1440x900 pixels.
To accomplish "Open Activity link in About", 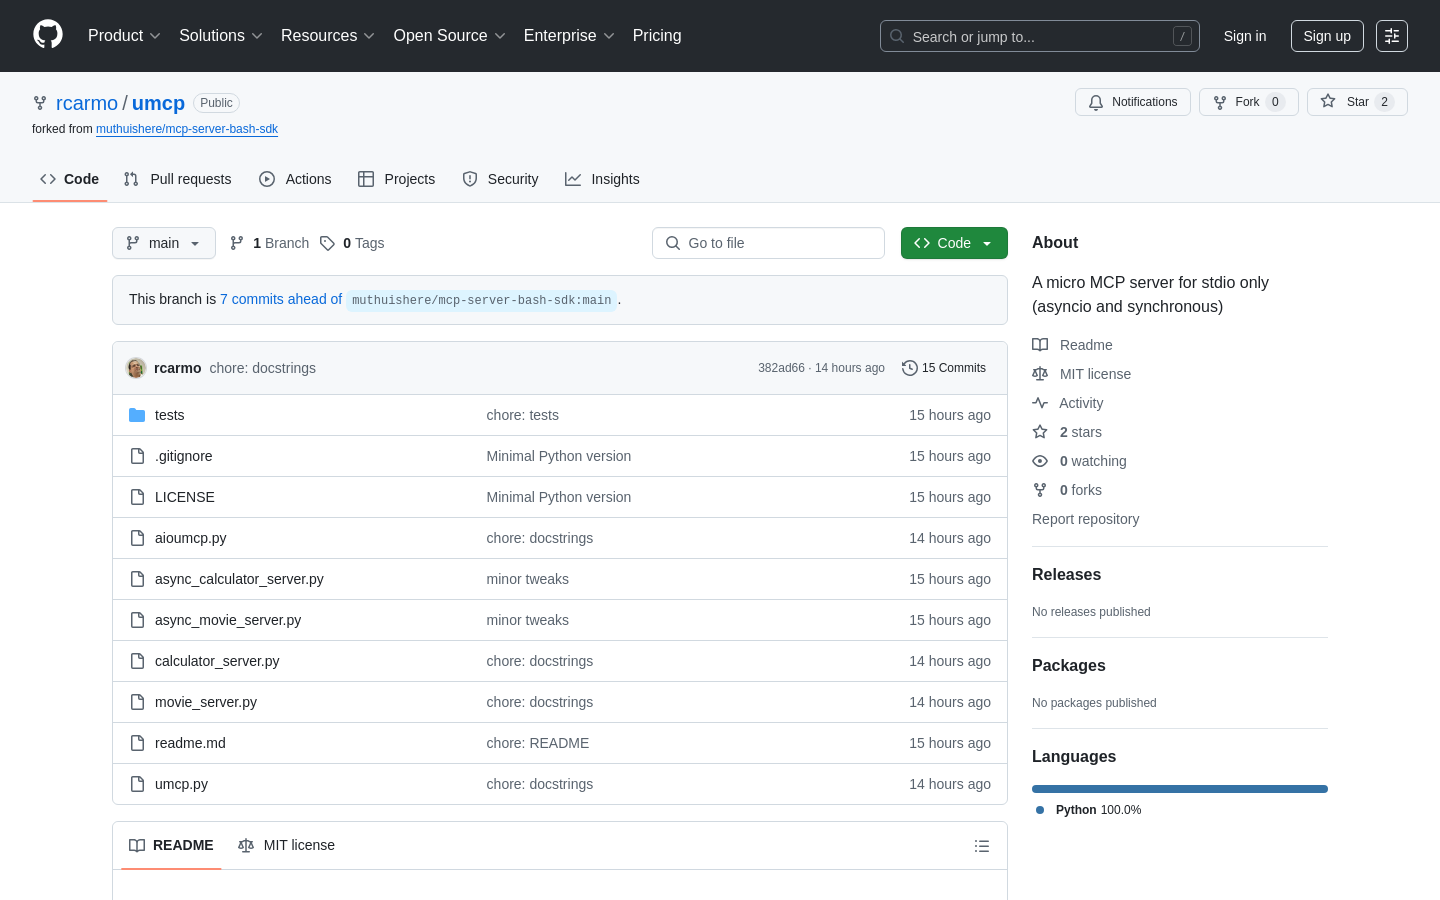I will (1068, 403).
